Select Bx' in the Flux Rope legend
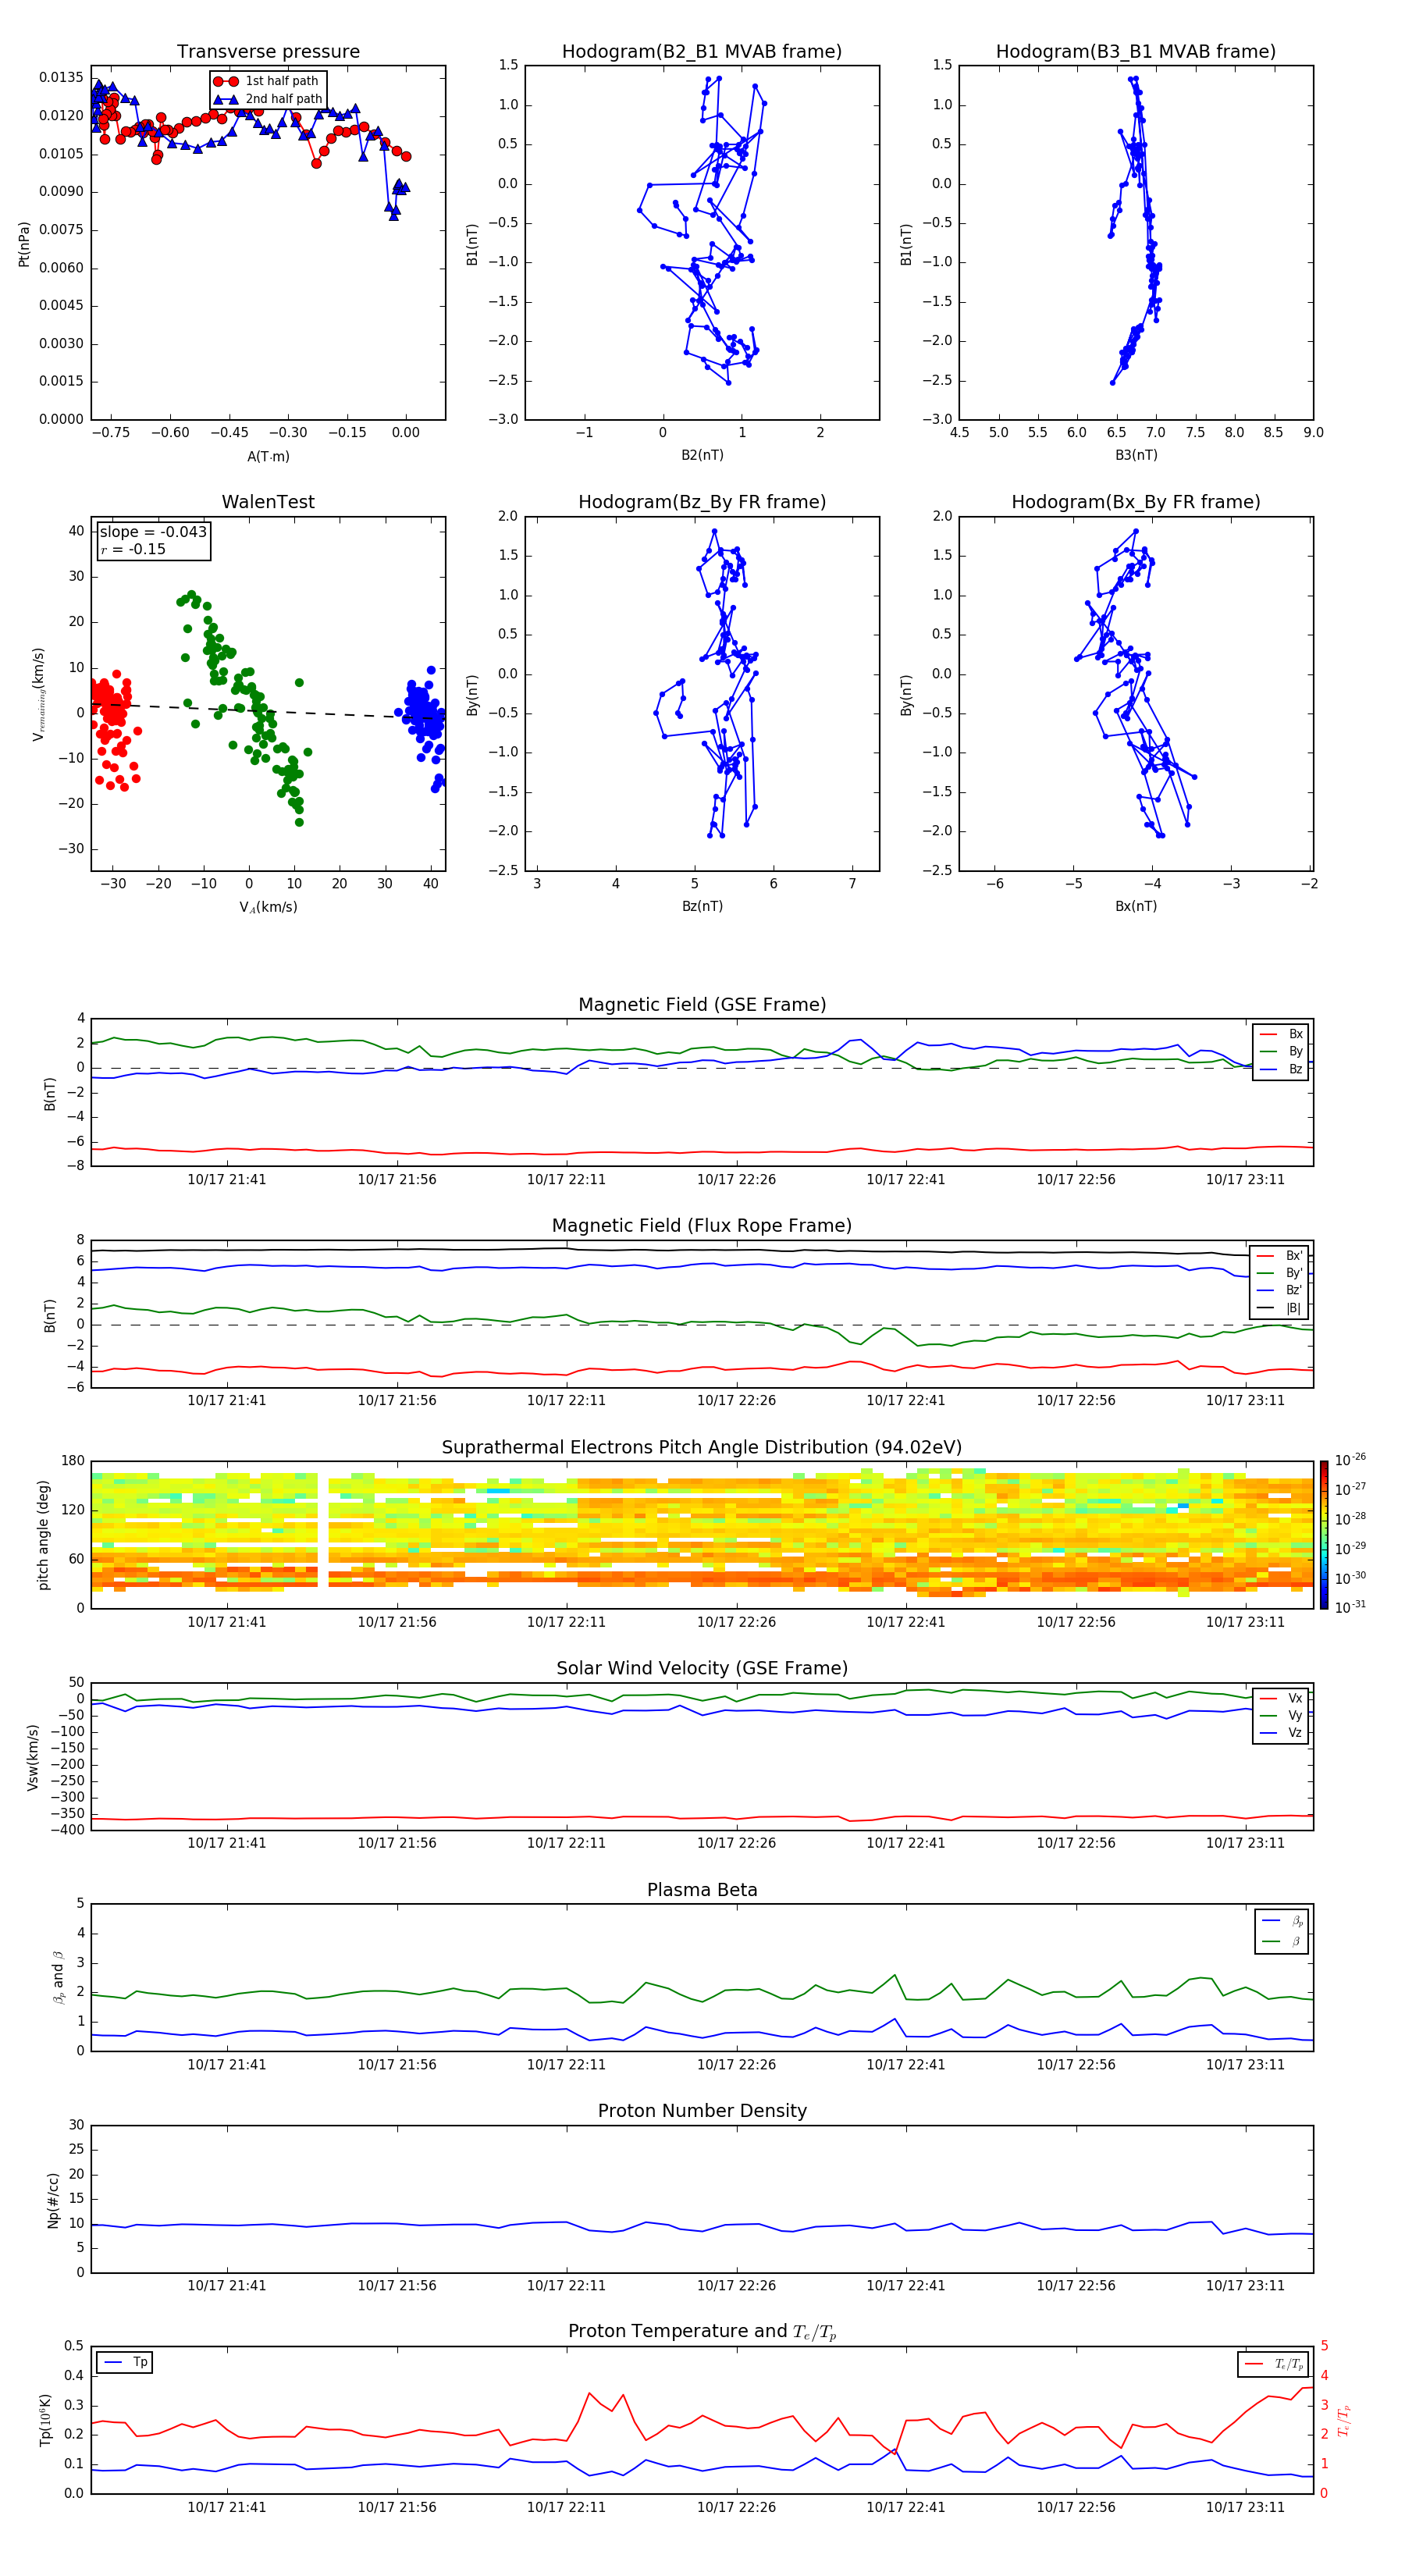Image resolution: width=1405 pixels, height=2576 pixels. click(x=1280, y=1256)
